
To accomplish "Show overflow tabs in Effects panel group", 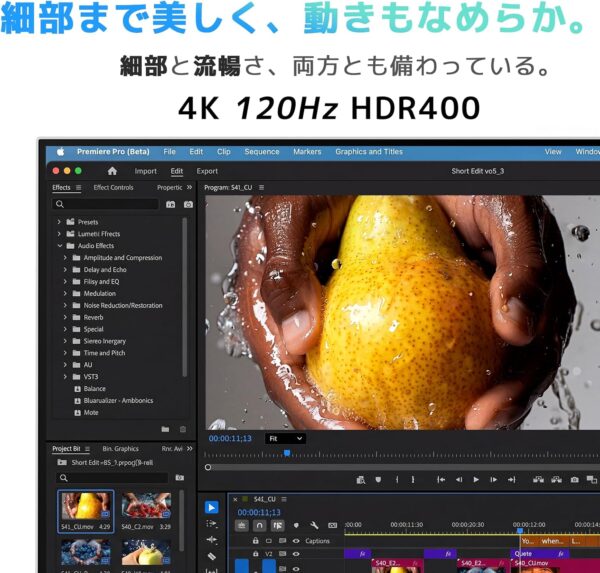I will pyautogui.click(x=189, y=187).
